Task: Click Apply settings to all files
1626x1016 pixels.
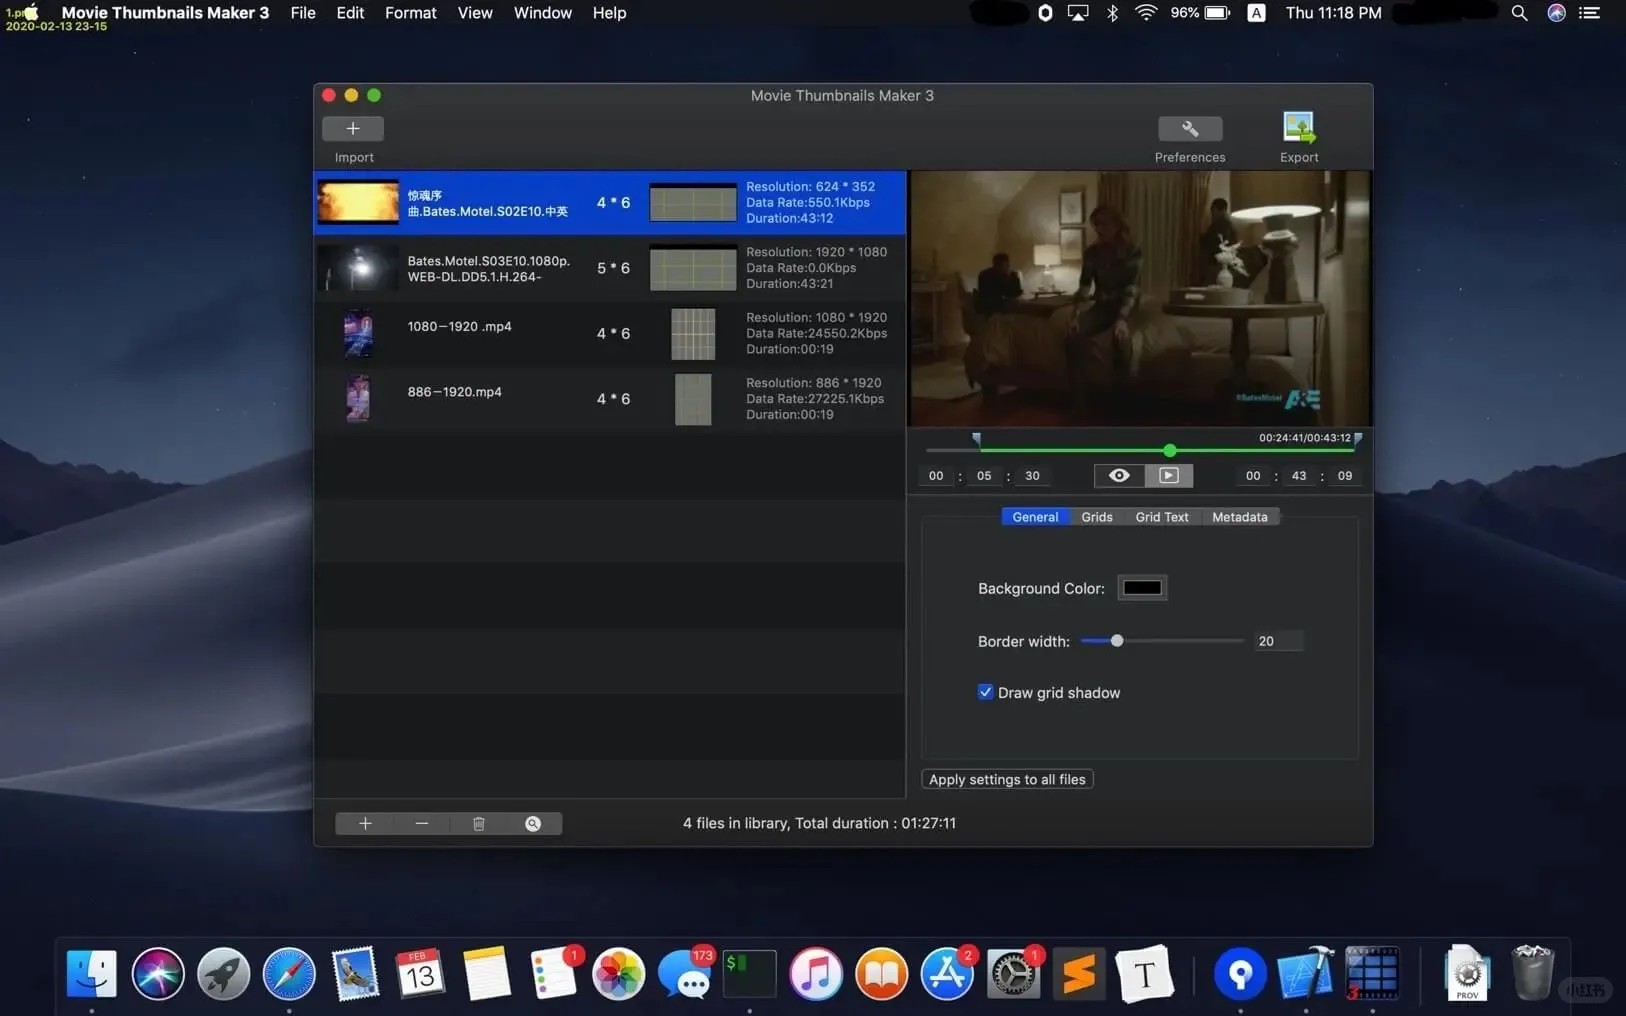Action: (1006, 779)
